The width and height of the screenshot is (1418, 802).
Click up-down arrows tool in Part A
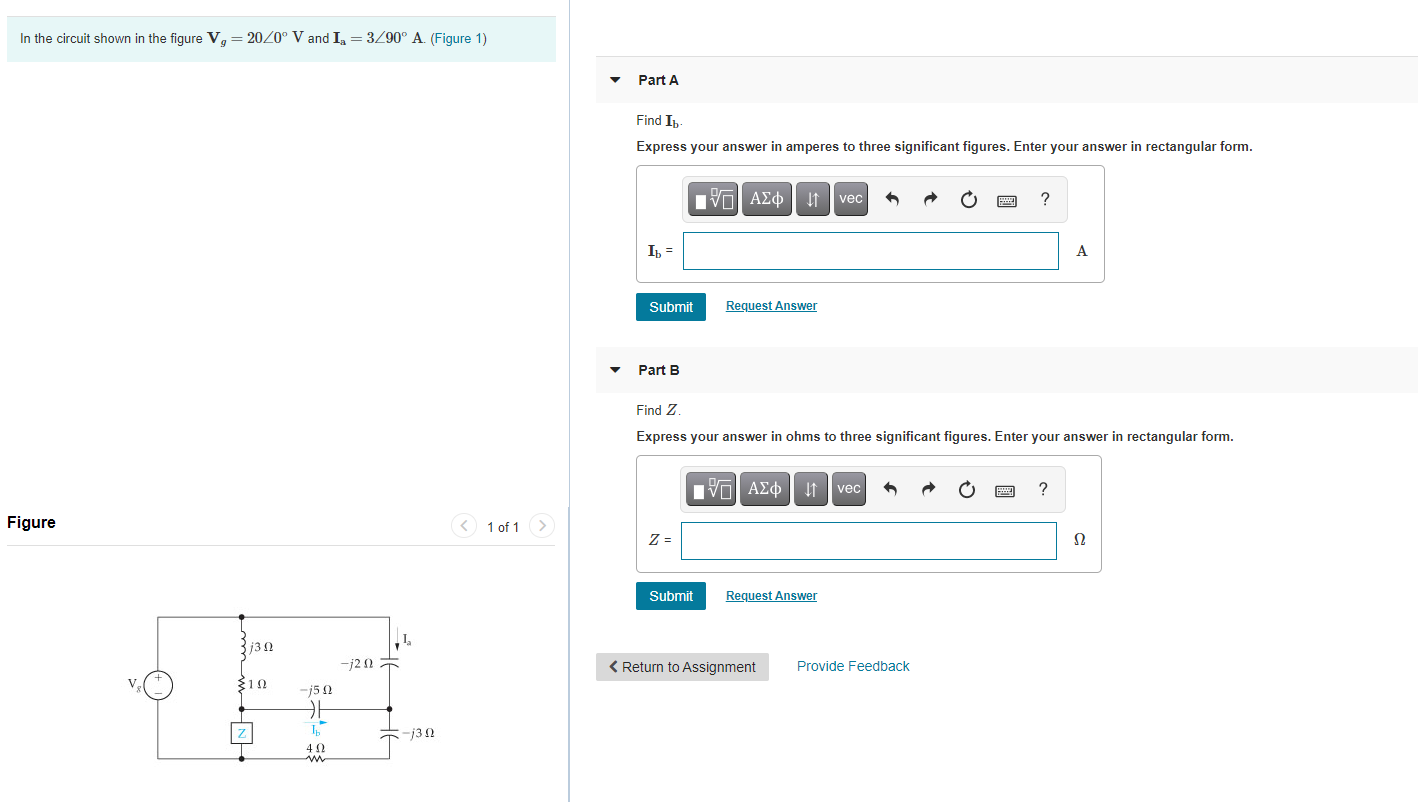(813, 199)
